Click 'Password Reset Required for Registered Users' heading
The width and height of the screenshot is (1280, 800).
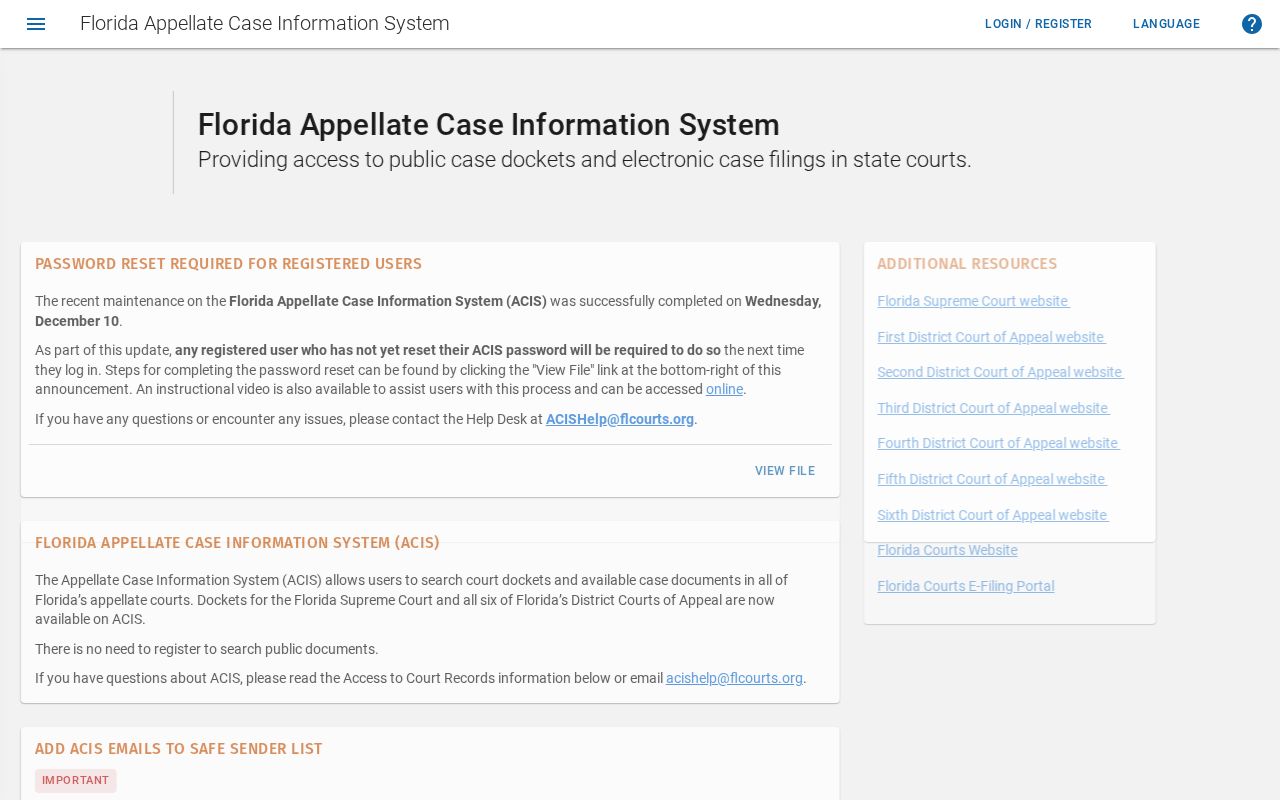point(228,264)
